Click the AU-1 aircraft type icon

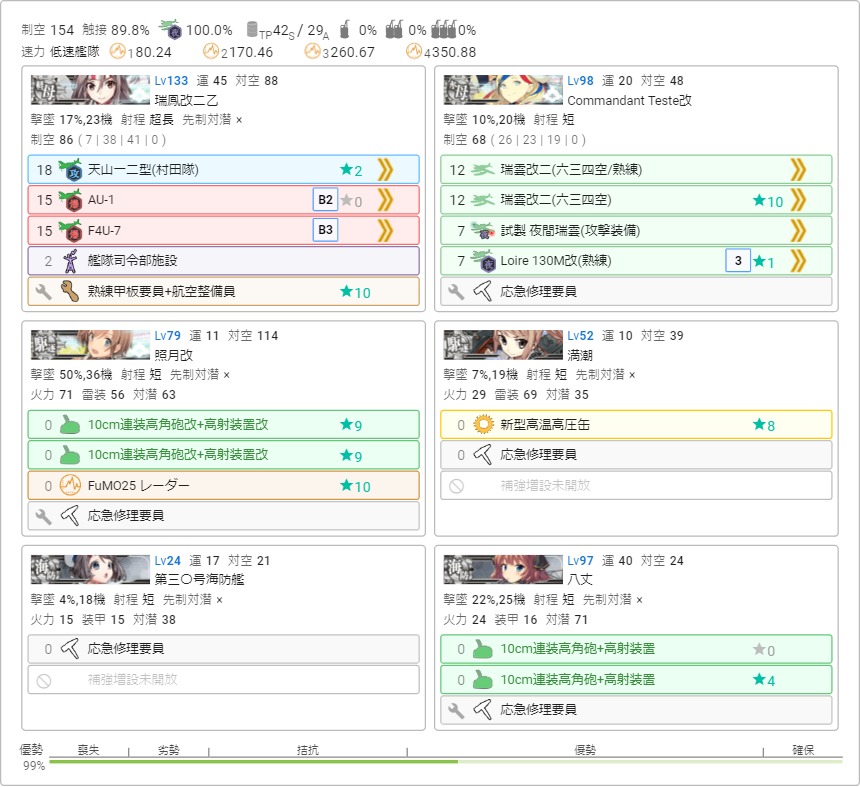point(70,200)
